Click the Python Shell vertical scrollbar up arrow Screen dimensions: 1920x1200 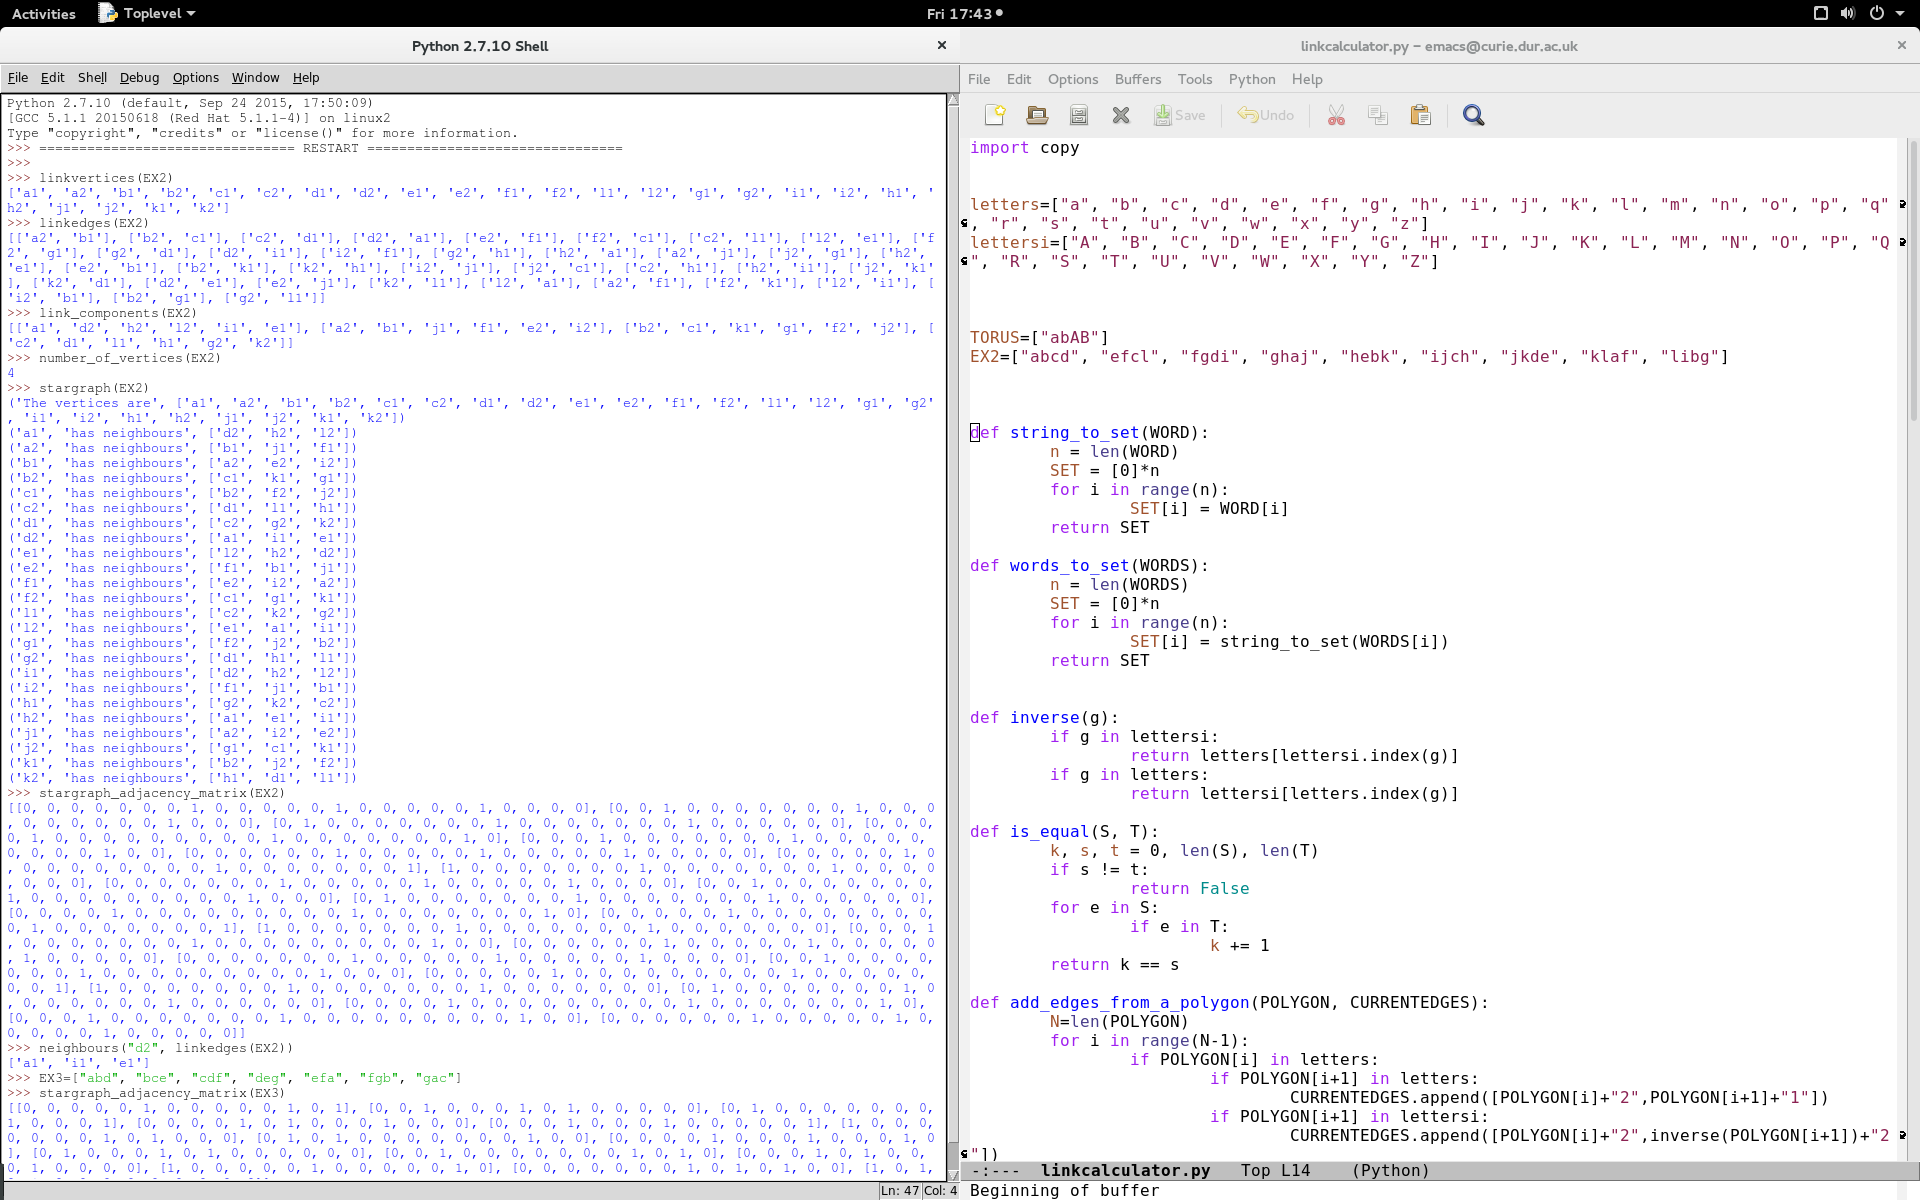(953, 99)
